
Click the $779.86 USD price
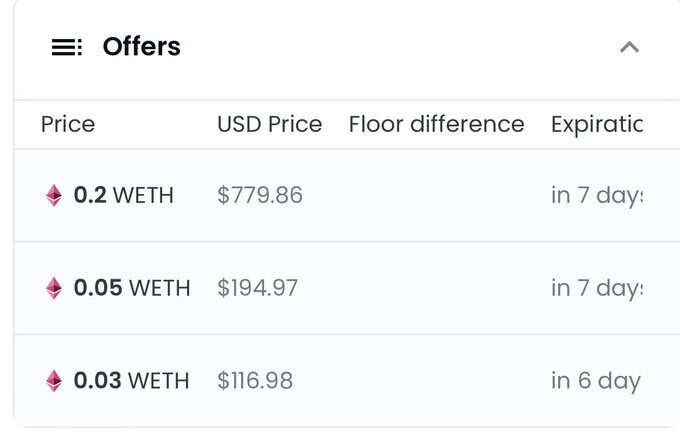point(259,196)
